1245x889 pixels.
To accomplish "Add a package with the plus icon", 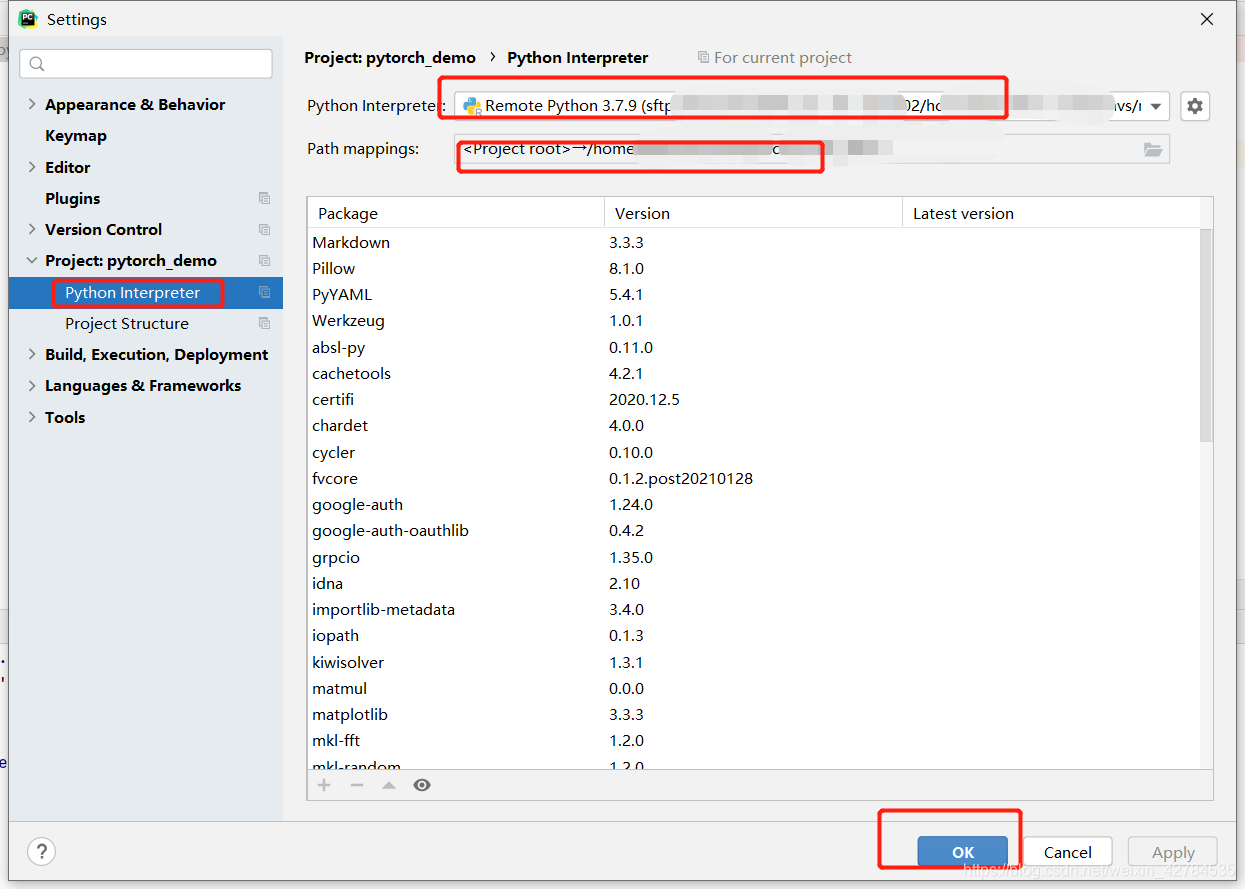I will coord(324,785).
